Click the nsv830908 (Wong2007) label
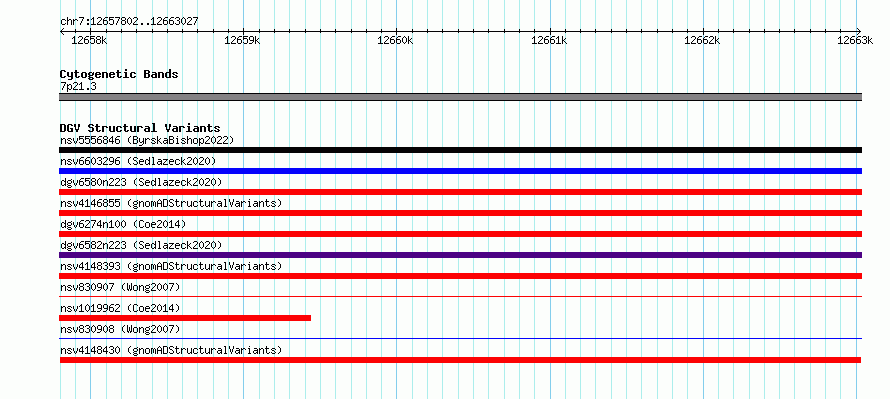Viewport: 890px width, 399px height. pyautogui.click(x=120, y=329)
